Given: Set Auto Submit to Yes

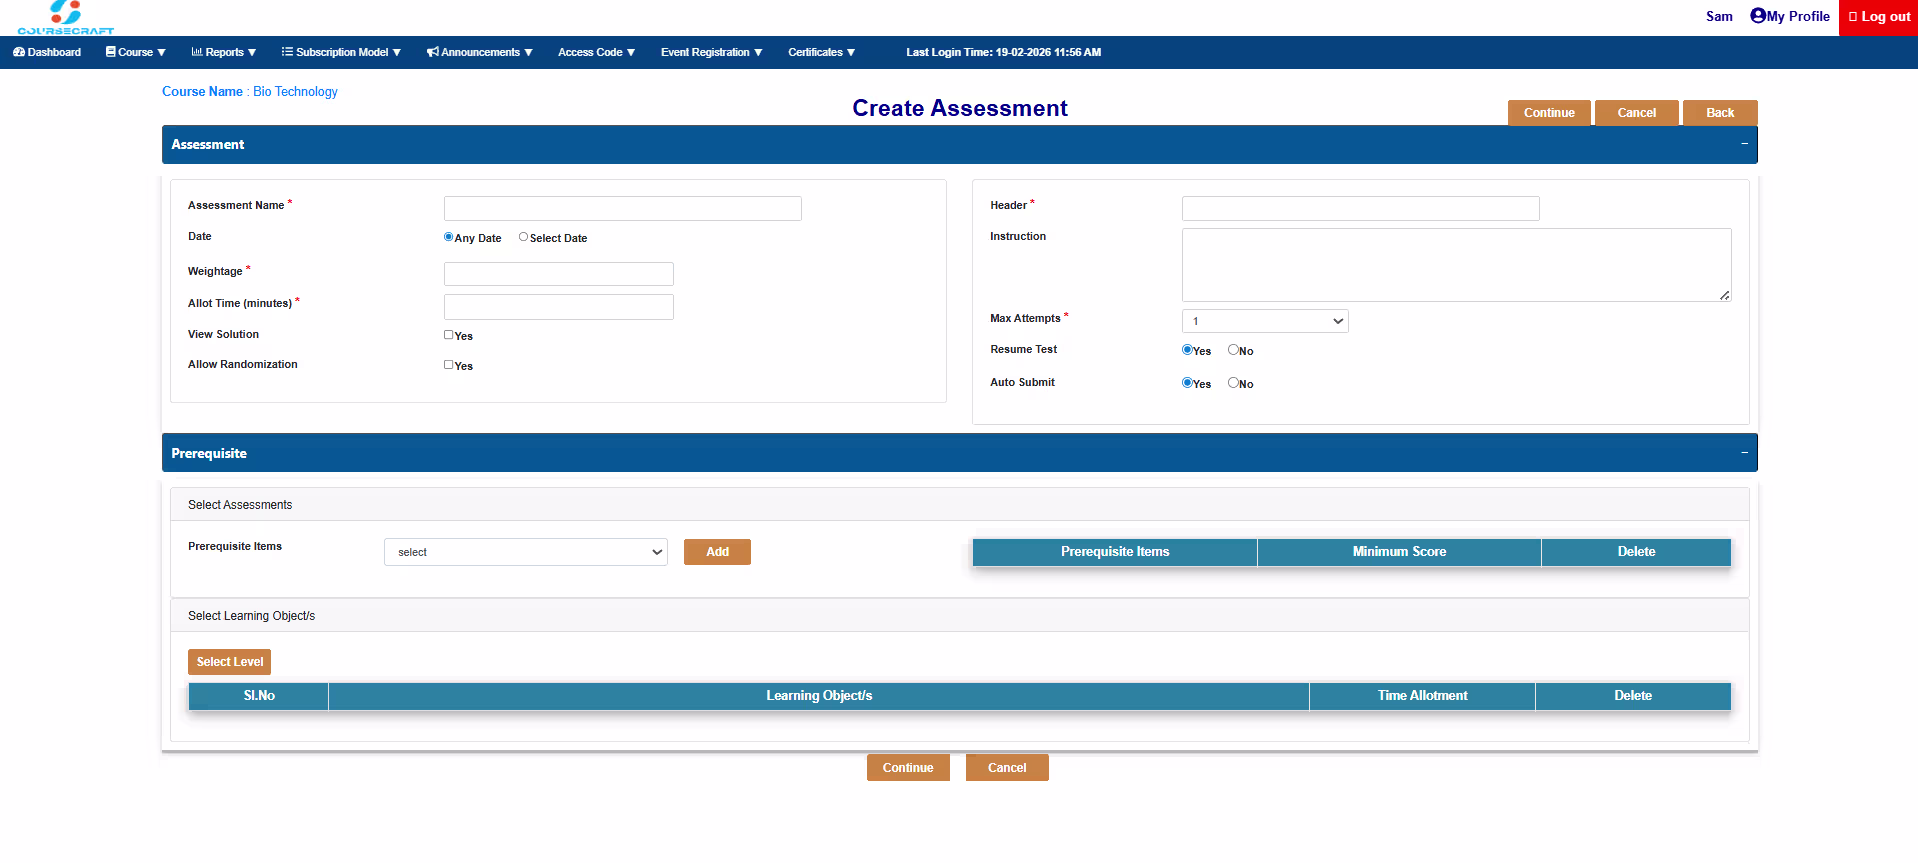Looking at the screenshot, I should tap(1187, 383).
